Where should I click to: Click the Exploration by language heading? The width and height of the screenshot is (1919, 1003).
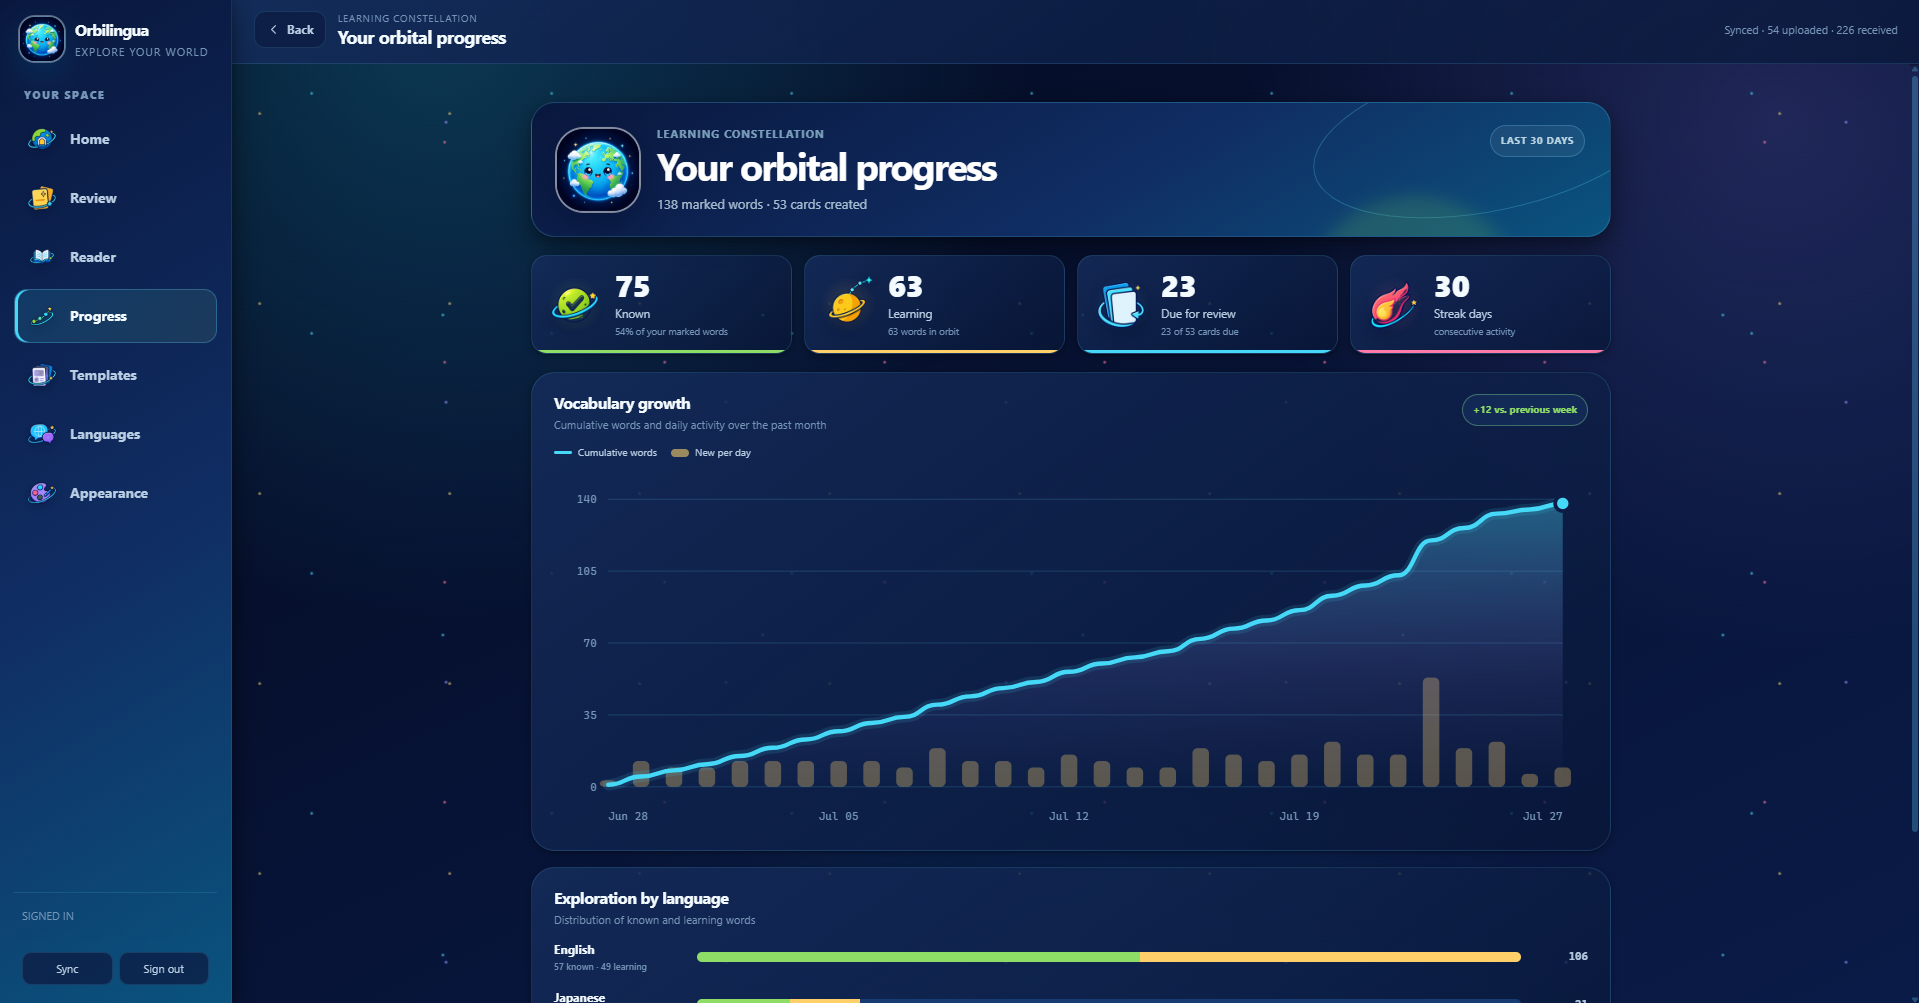[641, 899]
